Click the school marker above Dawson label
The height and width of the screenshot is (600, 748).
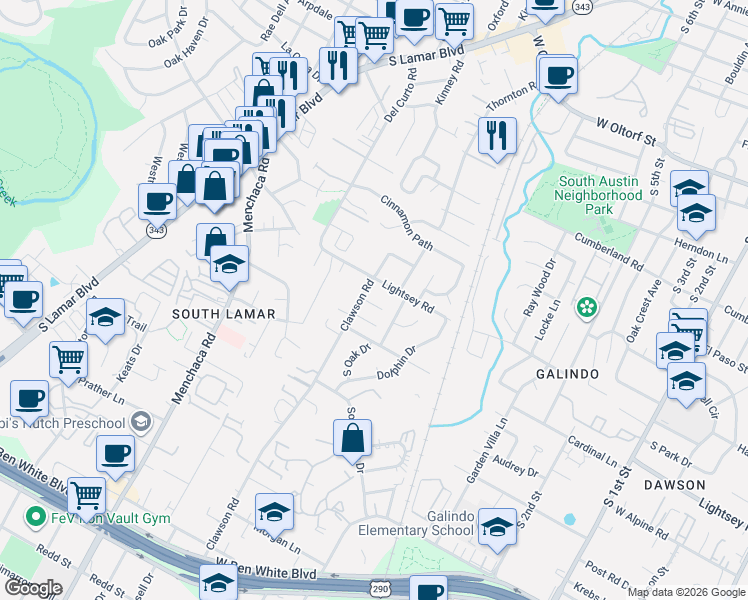click(686, 384)
